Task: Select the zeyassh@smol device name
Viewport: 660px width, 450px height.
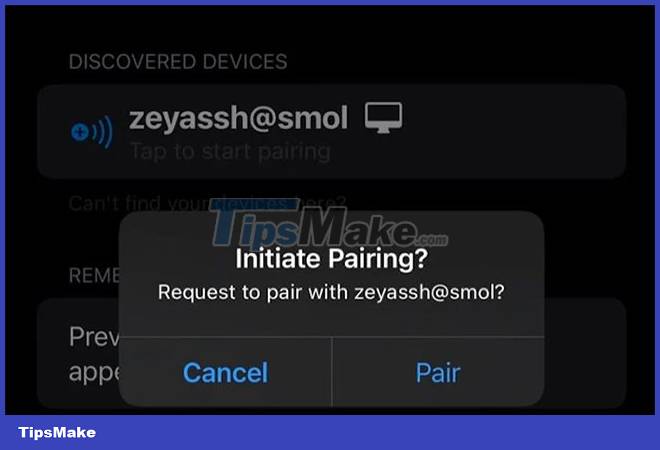Action: (238, 118)
